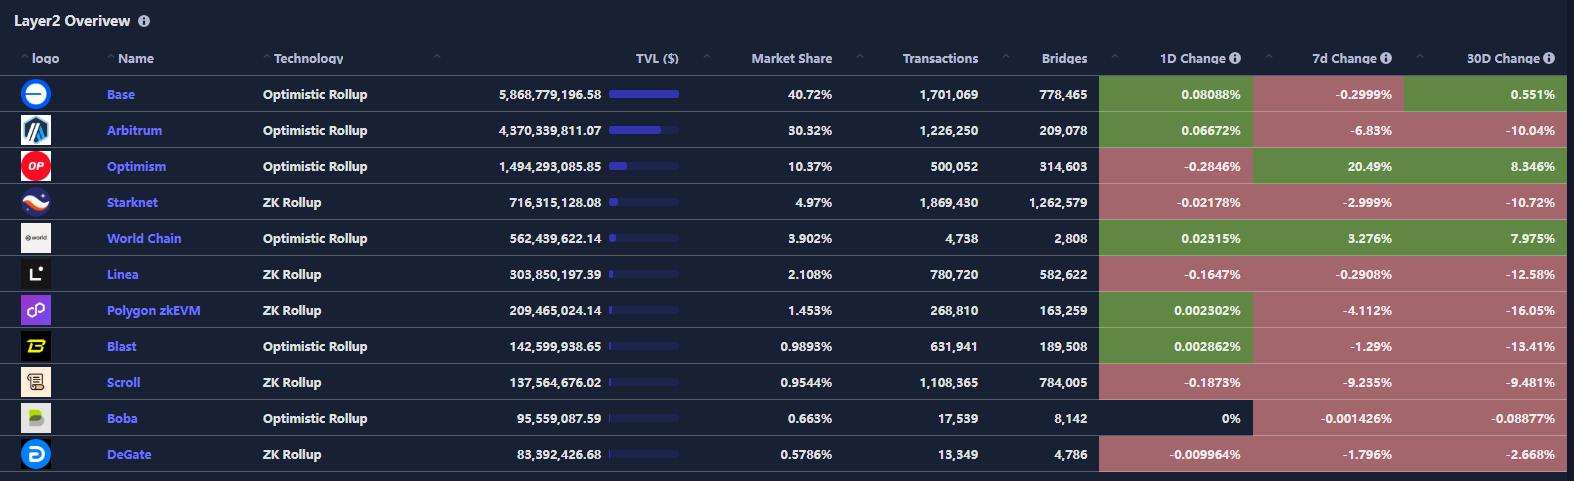The height and width of the screenshot is (481, 1574).
Task: Click the Layer2 Overview info icon
Action: pyautogui.click(x=144, y=21)
